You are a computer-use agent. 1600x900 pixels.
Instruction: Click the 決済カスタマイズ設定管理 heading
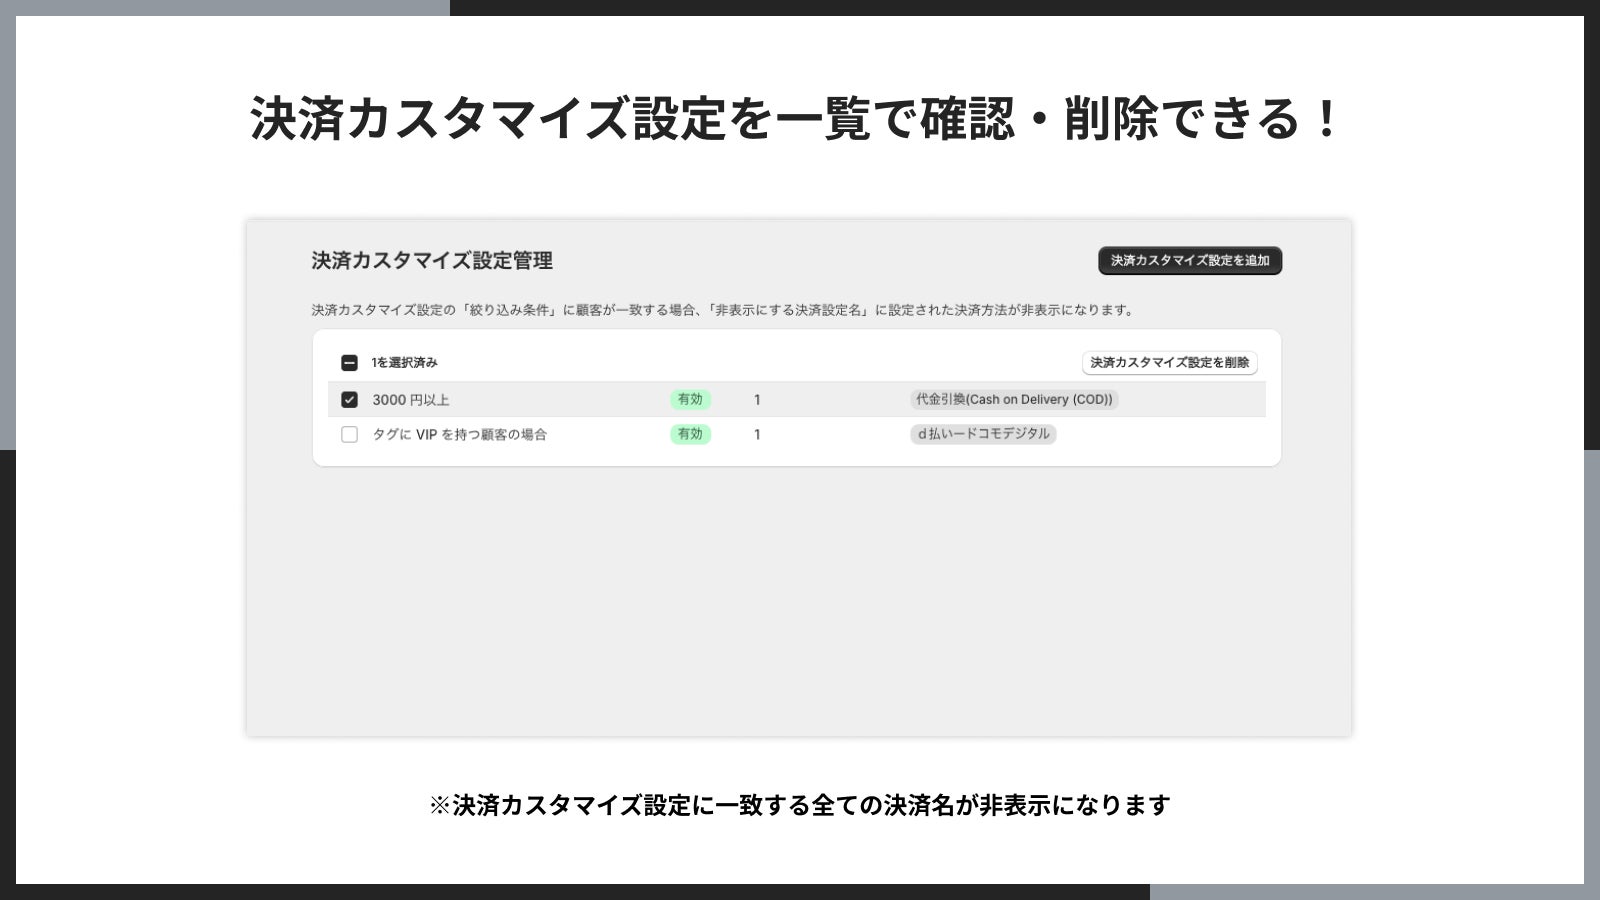pos(432,261)
